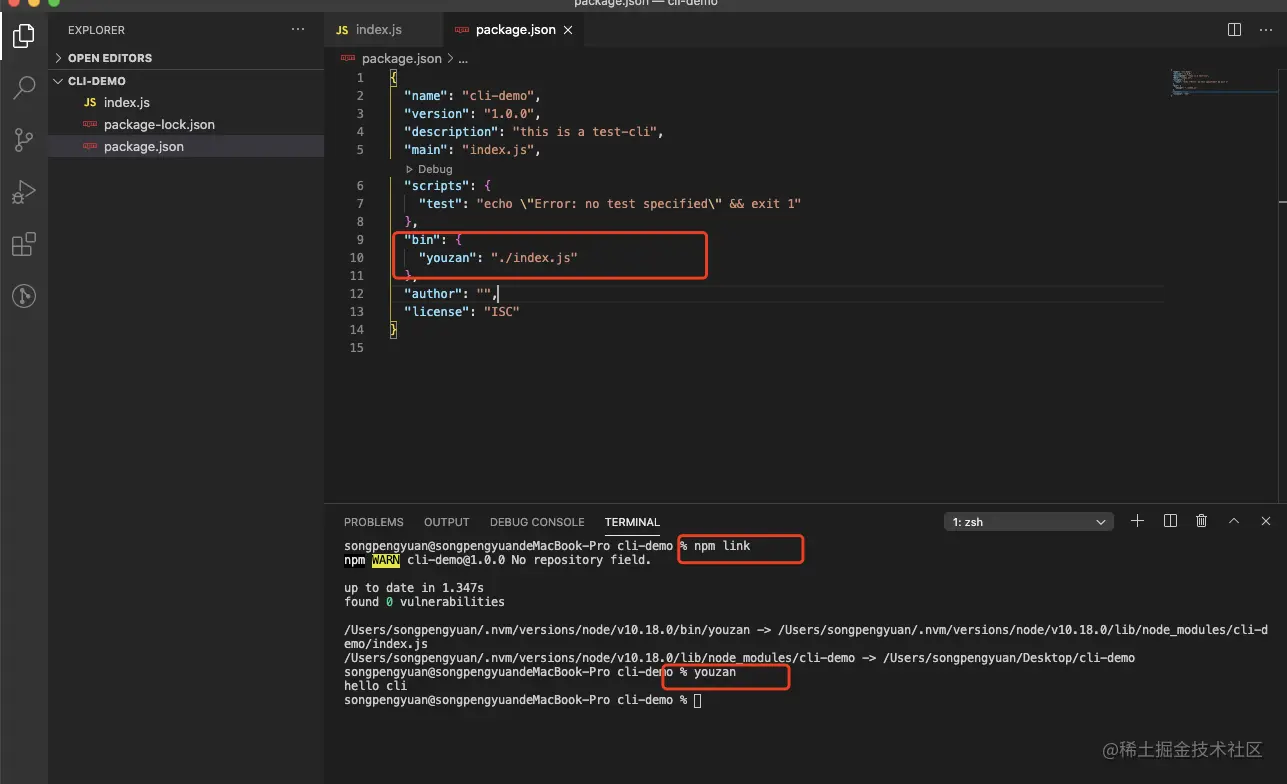The height and width of the screenshot is (784, 1287).
Task: Click package.json in the breadcrumb bar
Action: (401, 59)
